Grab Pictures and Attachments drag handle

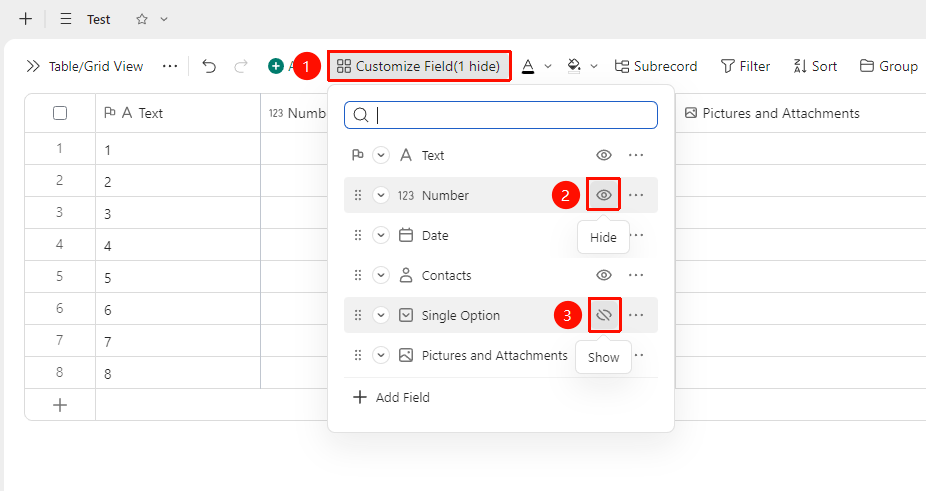click(357, 355)
